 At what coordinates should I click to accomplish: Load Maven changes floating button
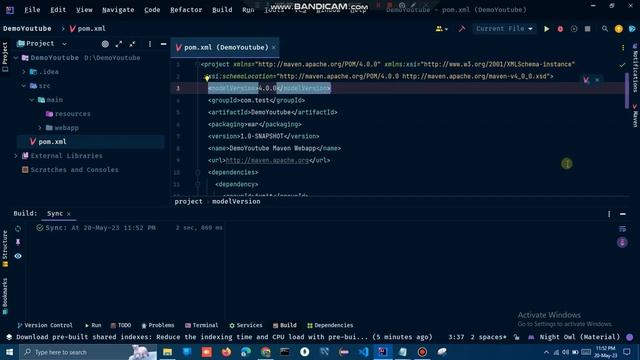[586, 80]
